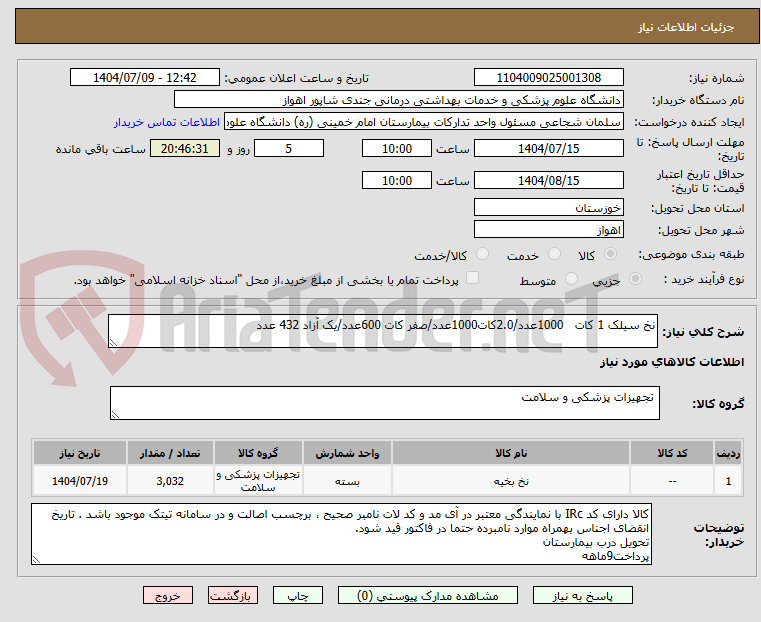Click the price validity time 10:00 field
This screenshot has height=622, width=761.
(397, 180)
